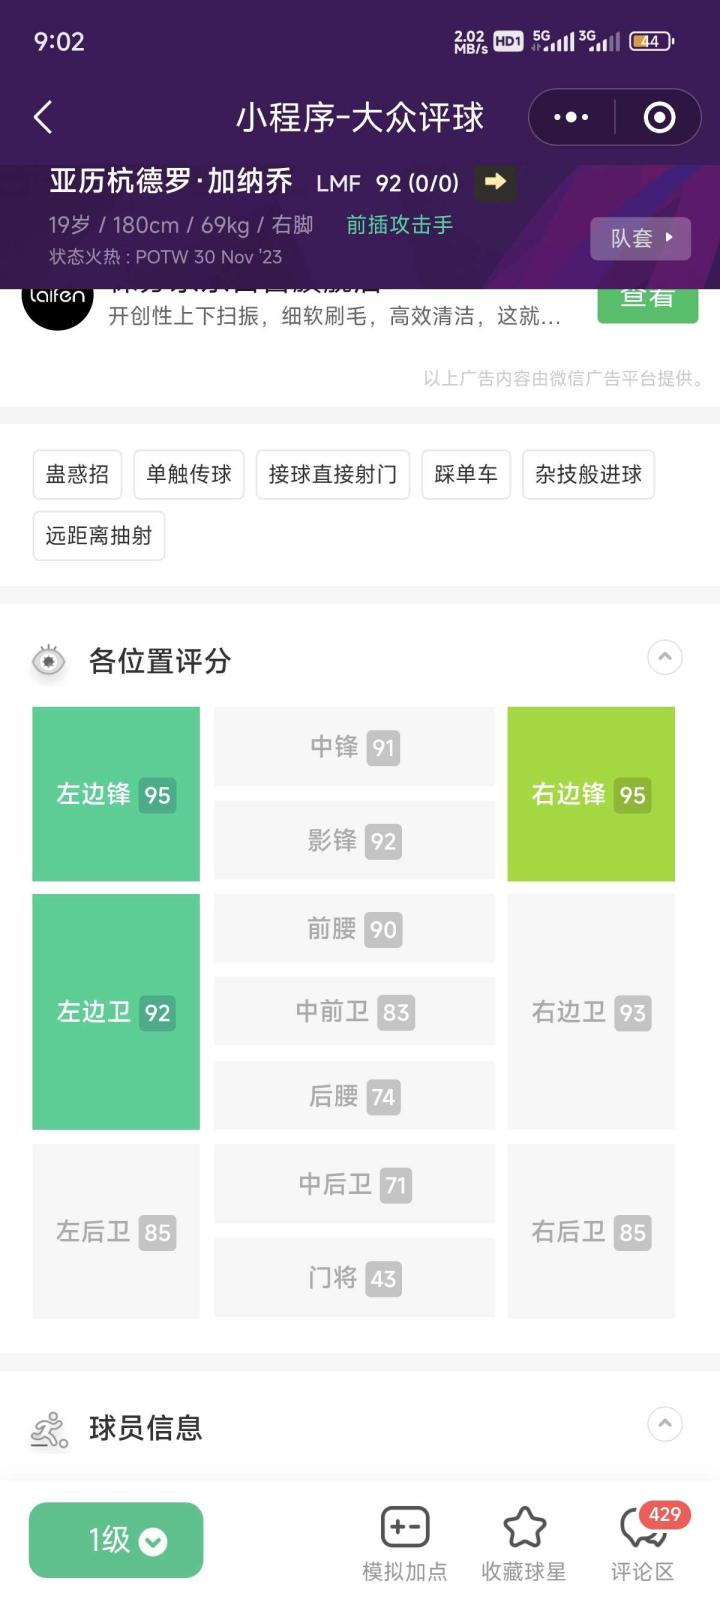Tap the yellow arrow icon beside LMF rating
The image size is (720, 1602).
[495, 182]
